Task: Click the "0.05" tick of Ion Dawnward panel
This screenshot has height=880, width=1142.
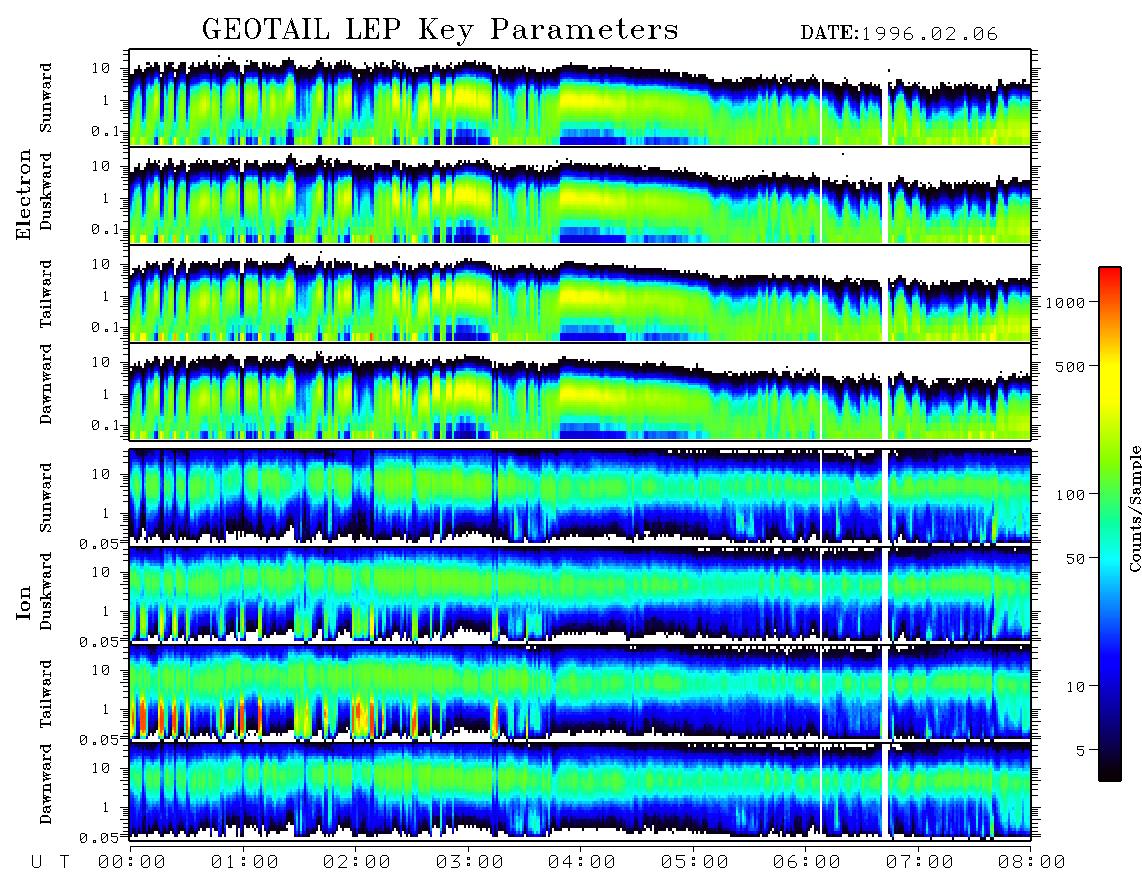Action: click(x=98, y=838)
